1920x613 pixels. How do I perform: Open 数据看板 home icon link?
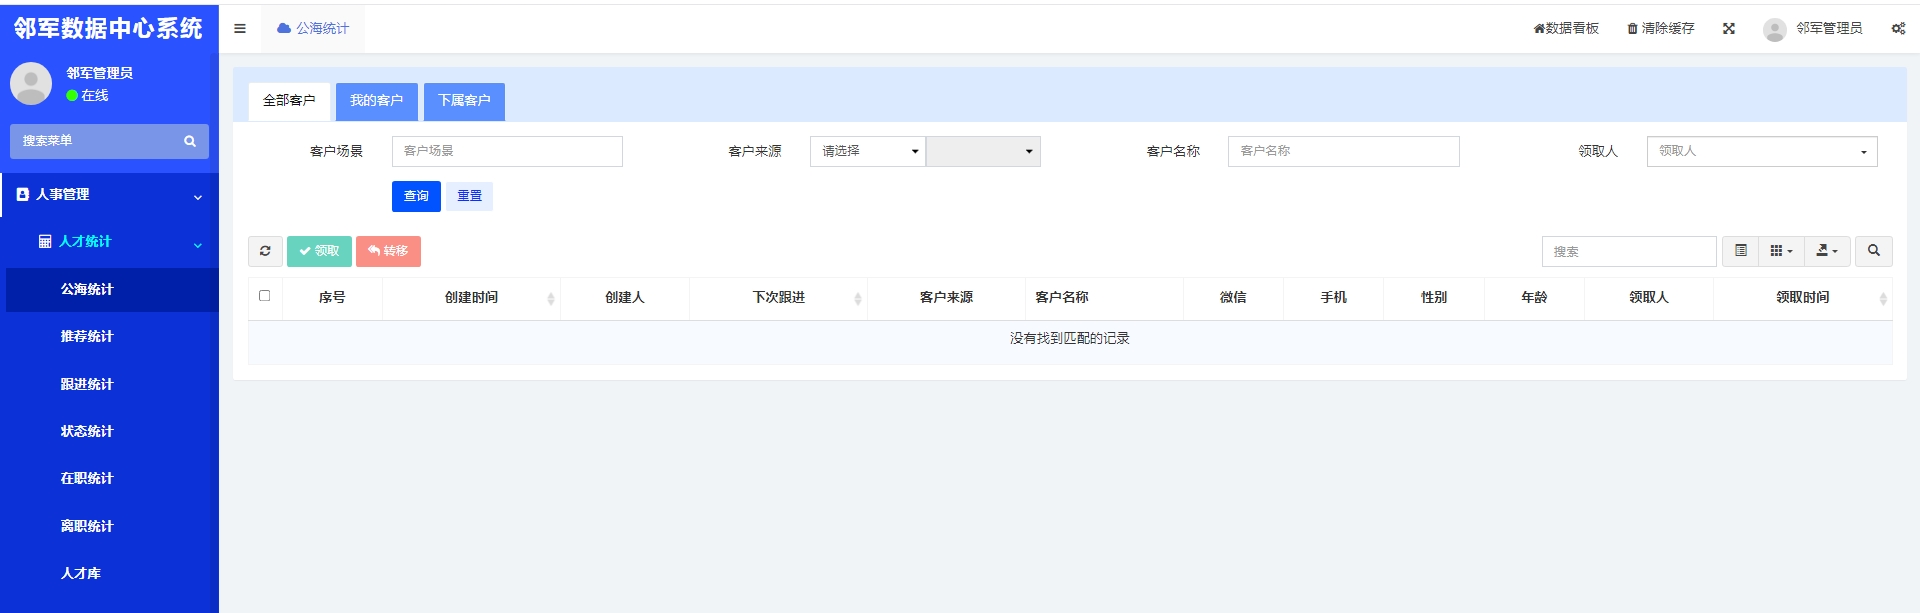(x=1539, y=29)
